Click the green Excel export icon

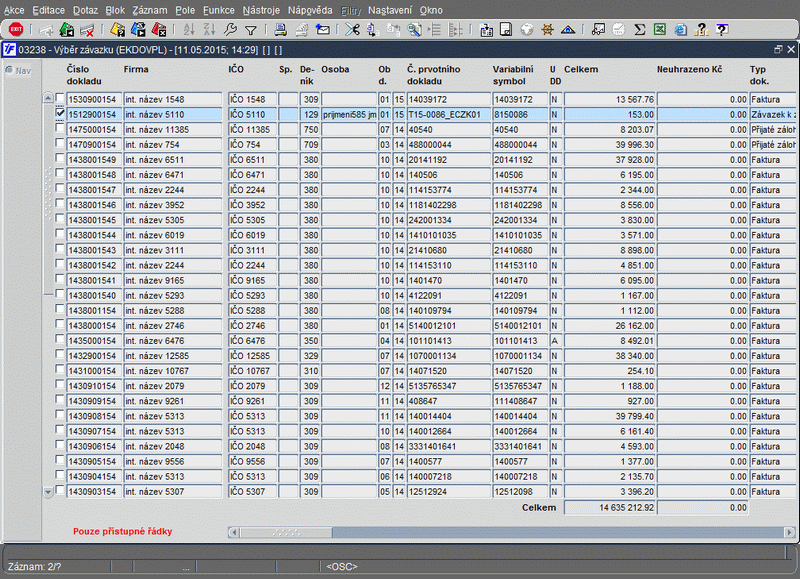(x=660, y=30)
